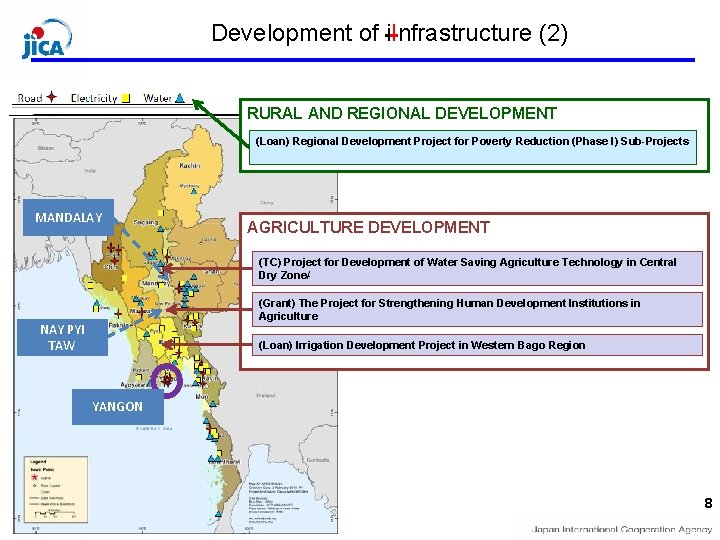Viewport: 720px width, 540px height.
Task: Click the slide title Development of Infrastructure (2)
Action: (x=389, y=33)
